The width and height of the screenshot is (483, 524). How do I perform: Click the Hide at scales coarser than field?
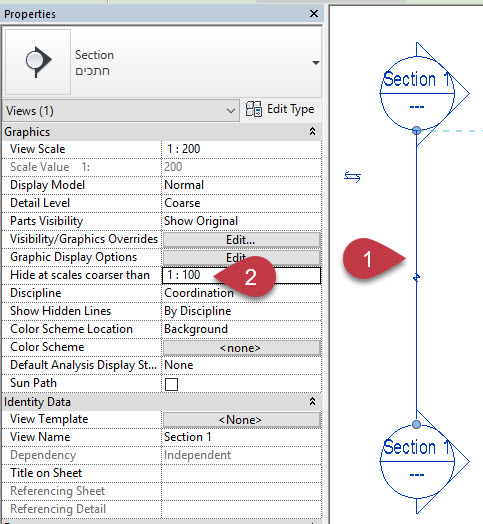(241, 275)
